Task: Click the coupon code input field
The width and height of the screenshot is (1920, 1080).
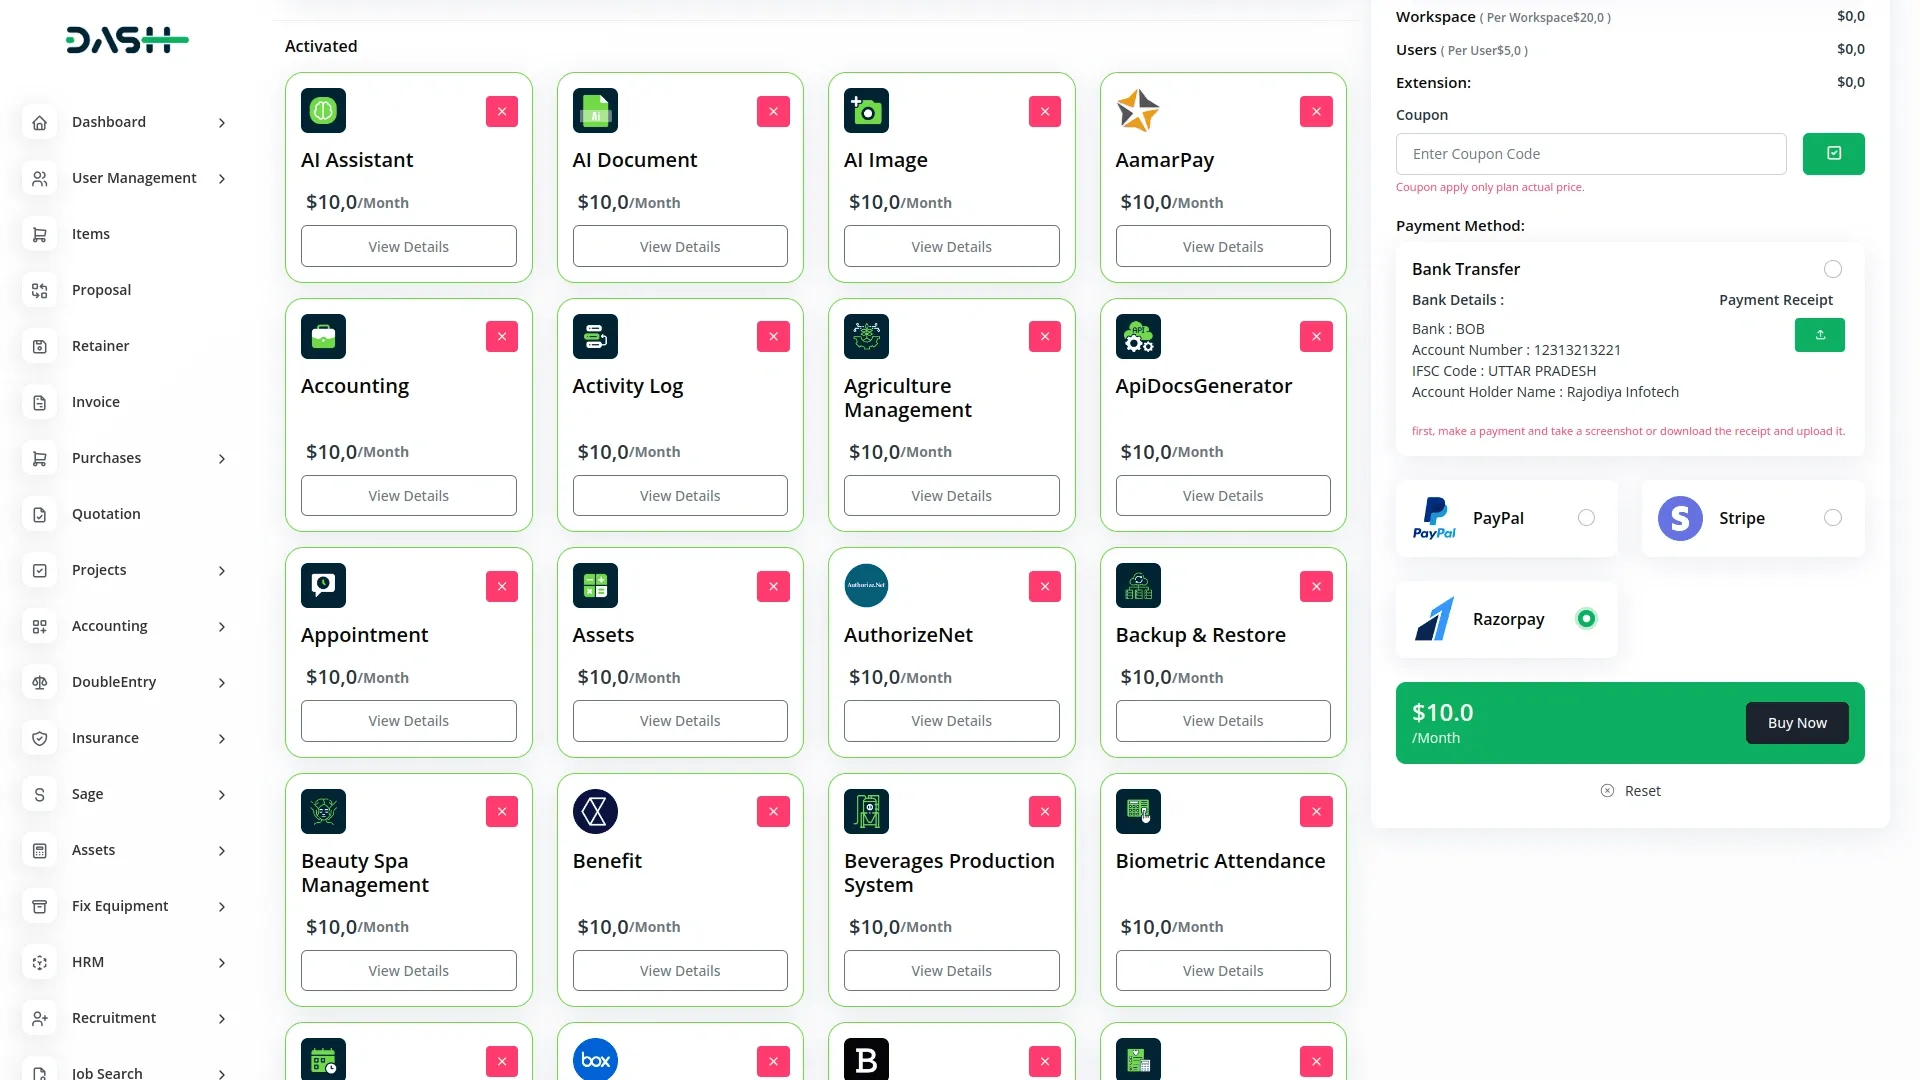Action: pyautogui.click(x=1591, y=154)
